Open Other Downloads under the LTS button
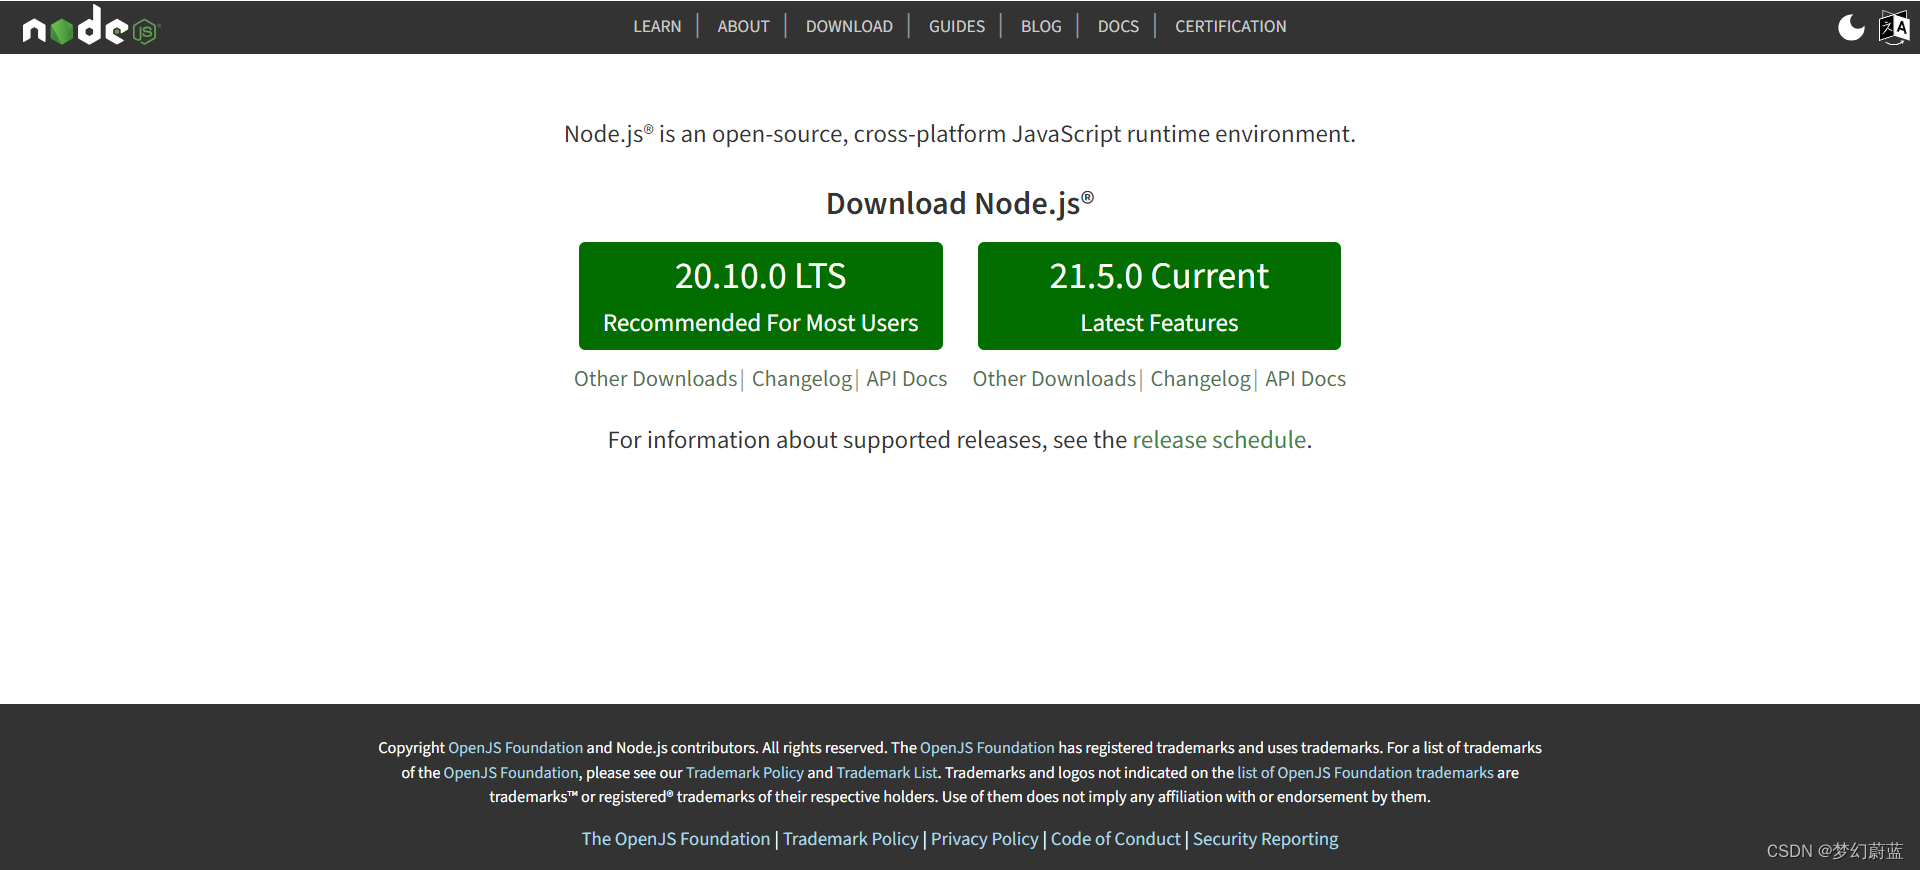This screenshot has height=870, width=1920. coord(655,379)
